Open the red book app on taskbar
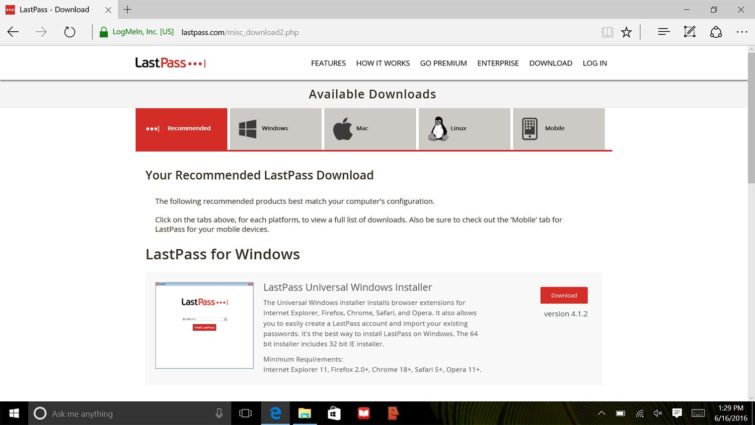755x425 pixels. [x=364, y=413]
